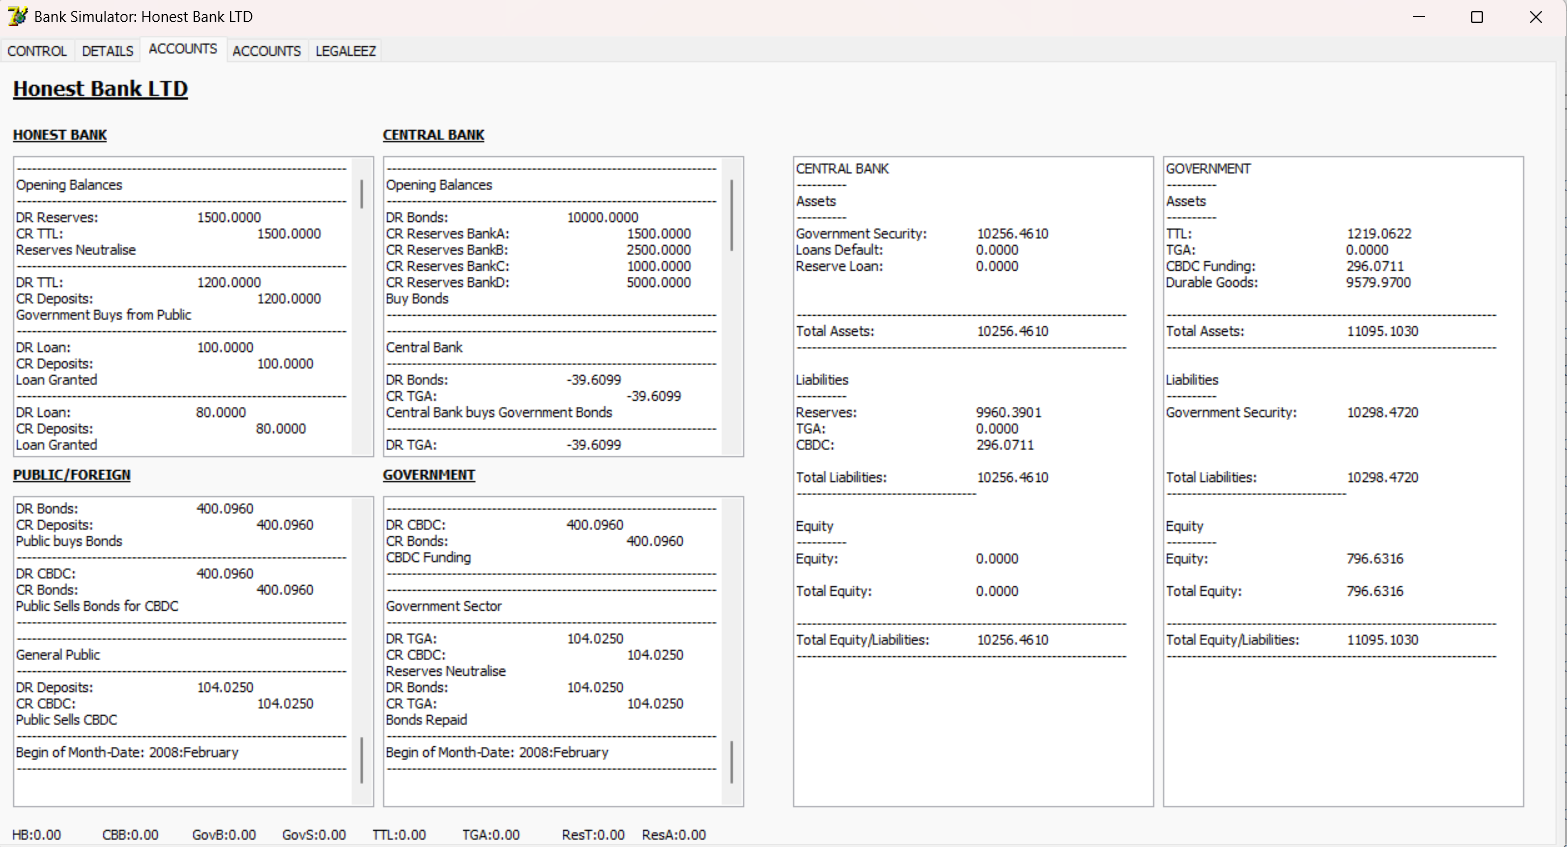This screenshot has height=847, width=1567.
Task: Maximize the Bank Simulator window
Action: [x=1477, y=17]
